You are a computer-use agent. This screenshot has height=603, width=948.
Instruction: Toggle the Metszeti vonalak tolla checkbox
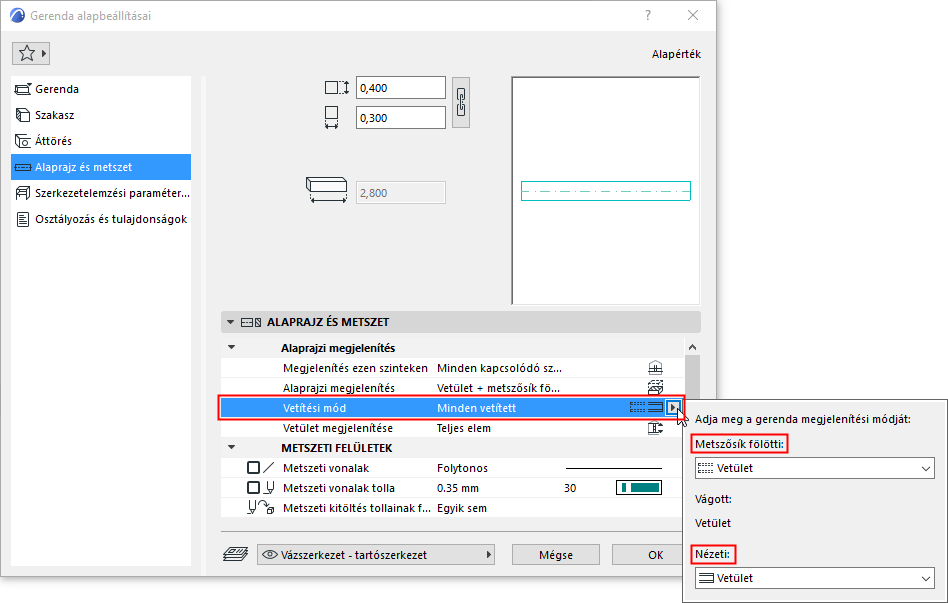(x=253, y=487)
